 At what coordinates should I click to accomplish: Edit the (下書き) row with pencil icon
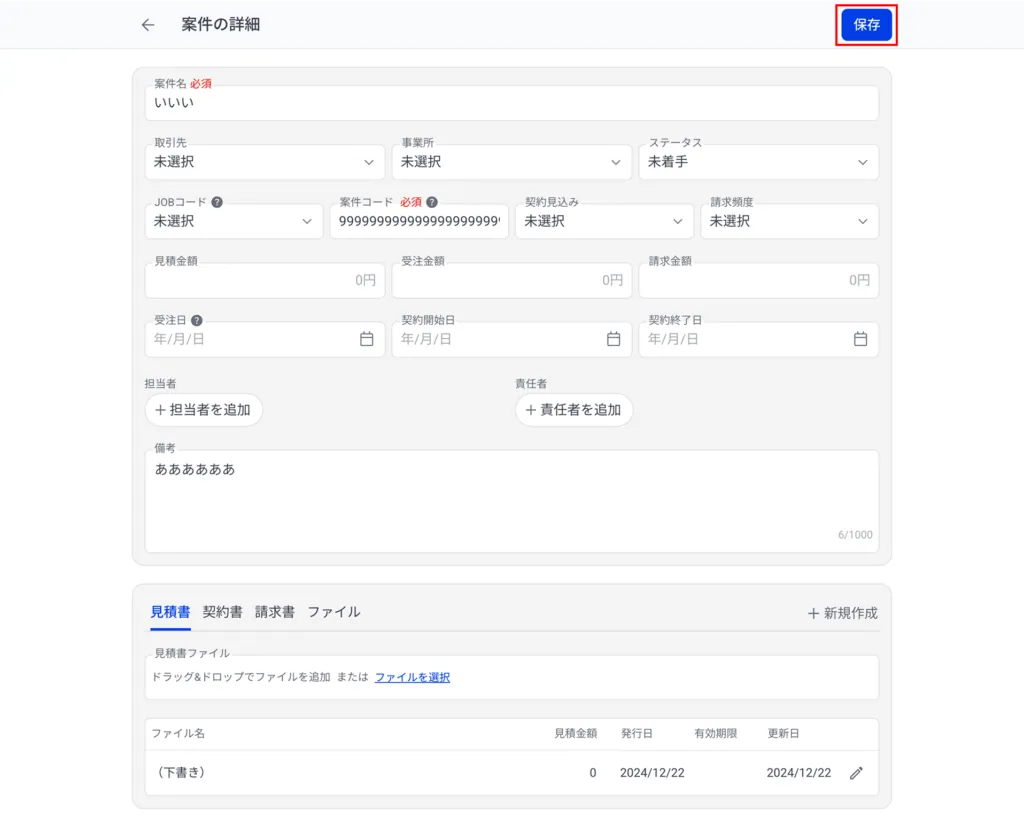point(856,773)
